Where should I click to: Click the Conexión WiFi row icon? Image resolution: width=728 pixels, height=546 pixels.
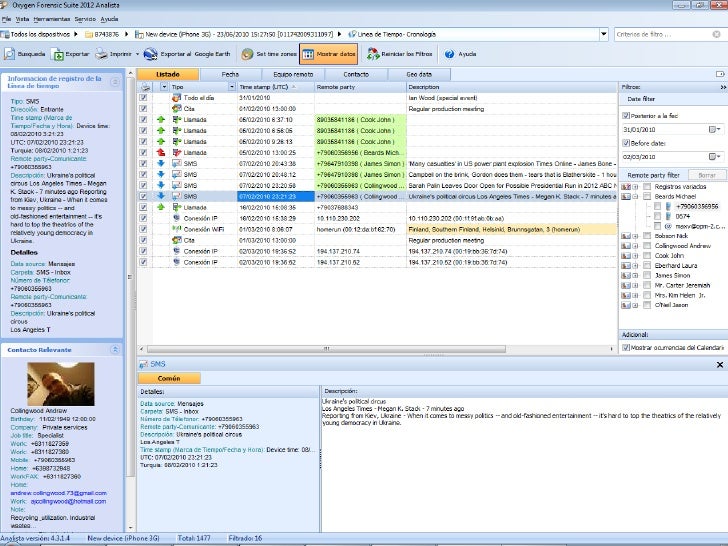(176, 228)
